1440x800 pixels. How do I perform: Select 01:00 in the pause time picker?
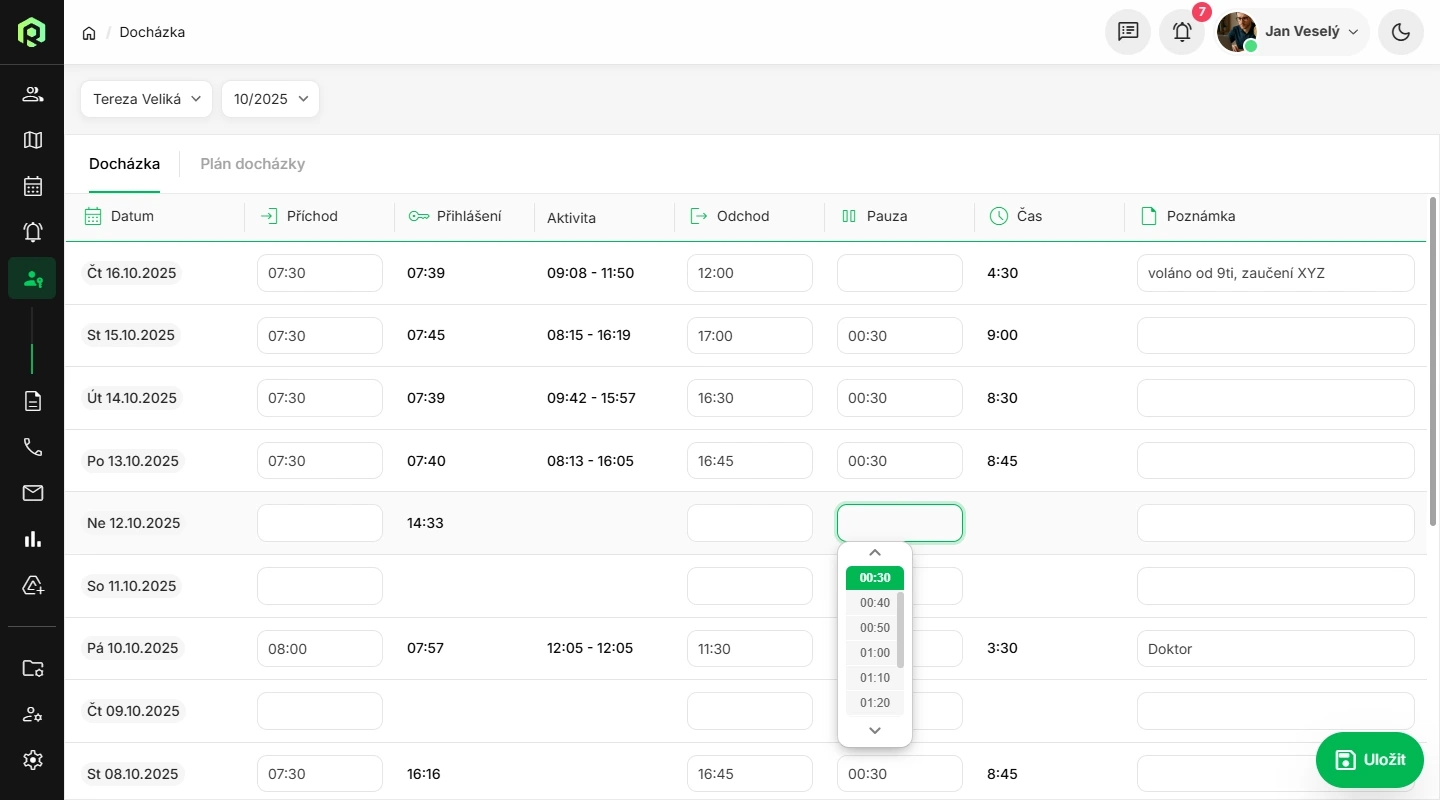[874, 652]
